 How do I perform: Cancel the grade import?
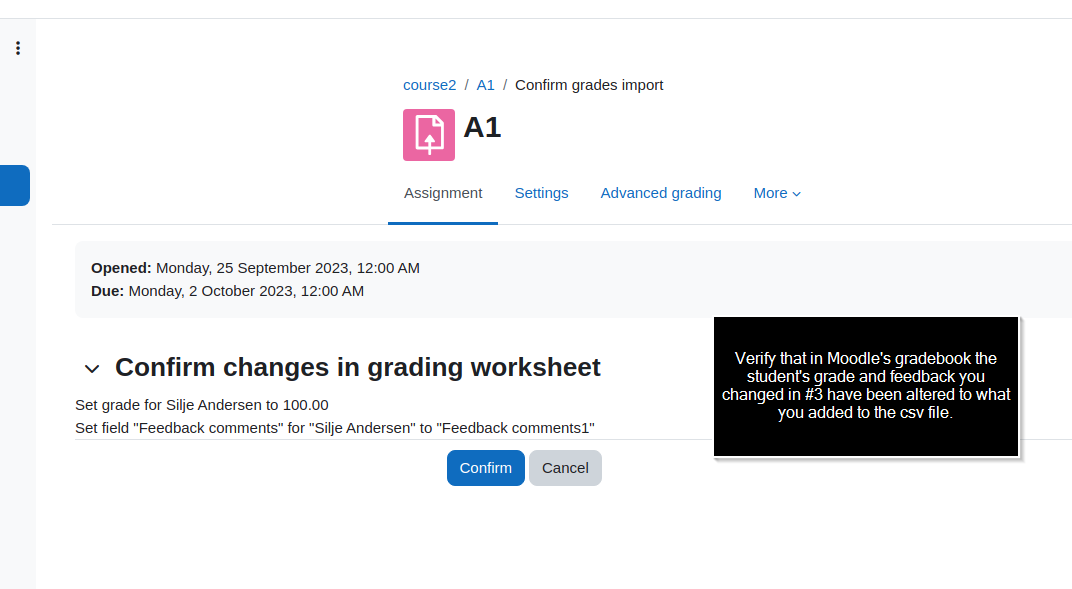tap(565, 468)
